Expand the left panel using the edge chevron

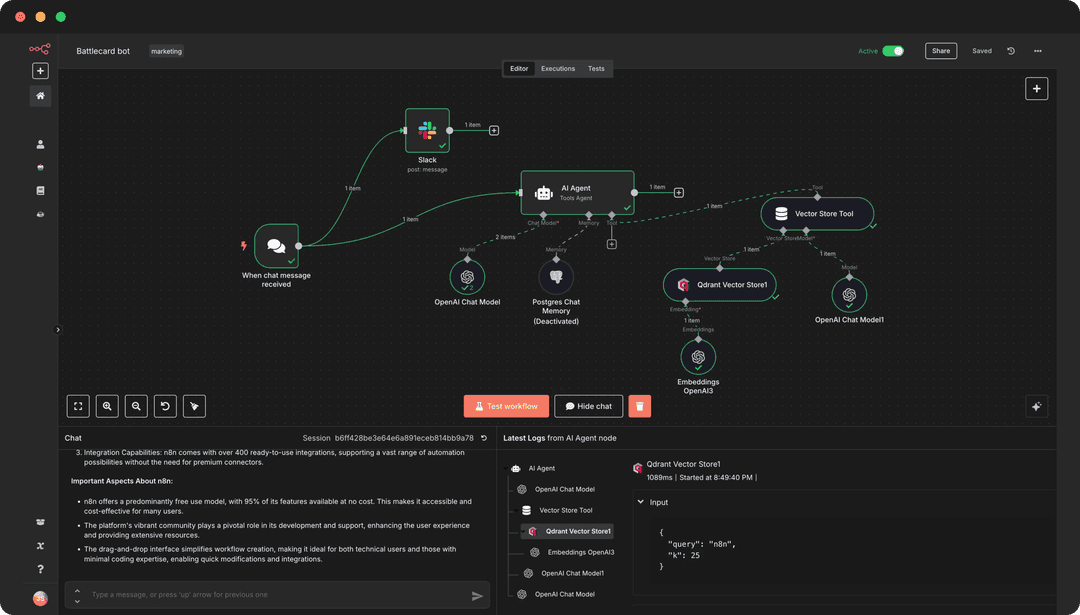coord(58,328)
